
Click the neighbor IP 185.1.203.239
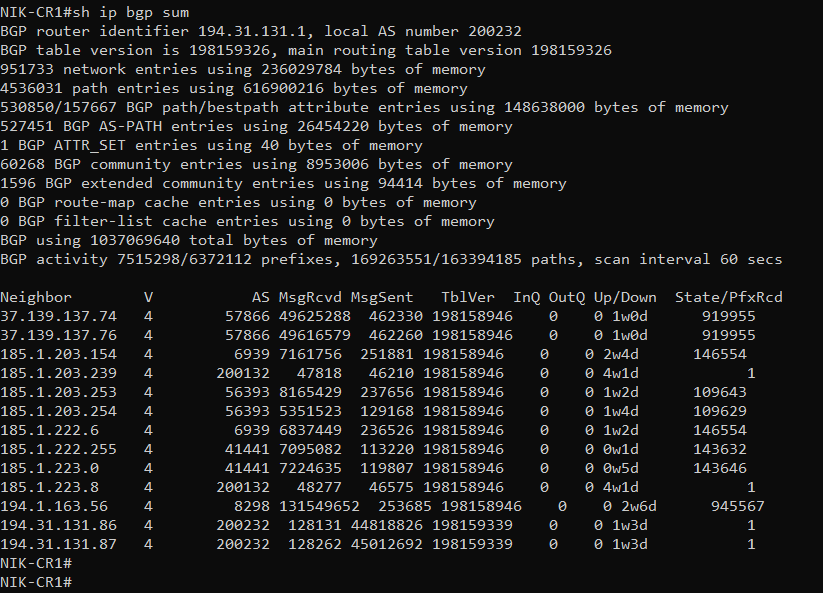coord(58,373)
